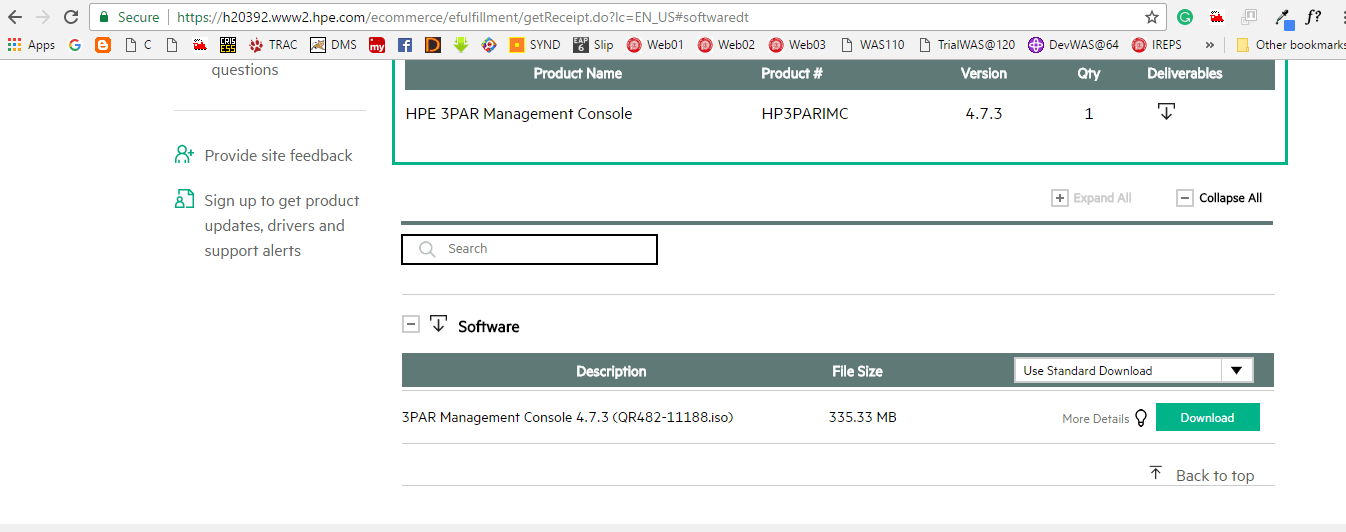The image size is (1346, 532).
Task: Open the Other bookmarks folder
Action: pyautogui.click(x=1290, y=45)
